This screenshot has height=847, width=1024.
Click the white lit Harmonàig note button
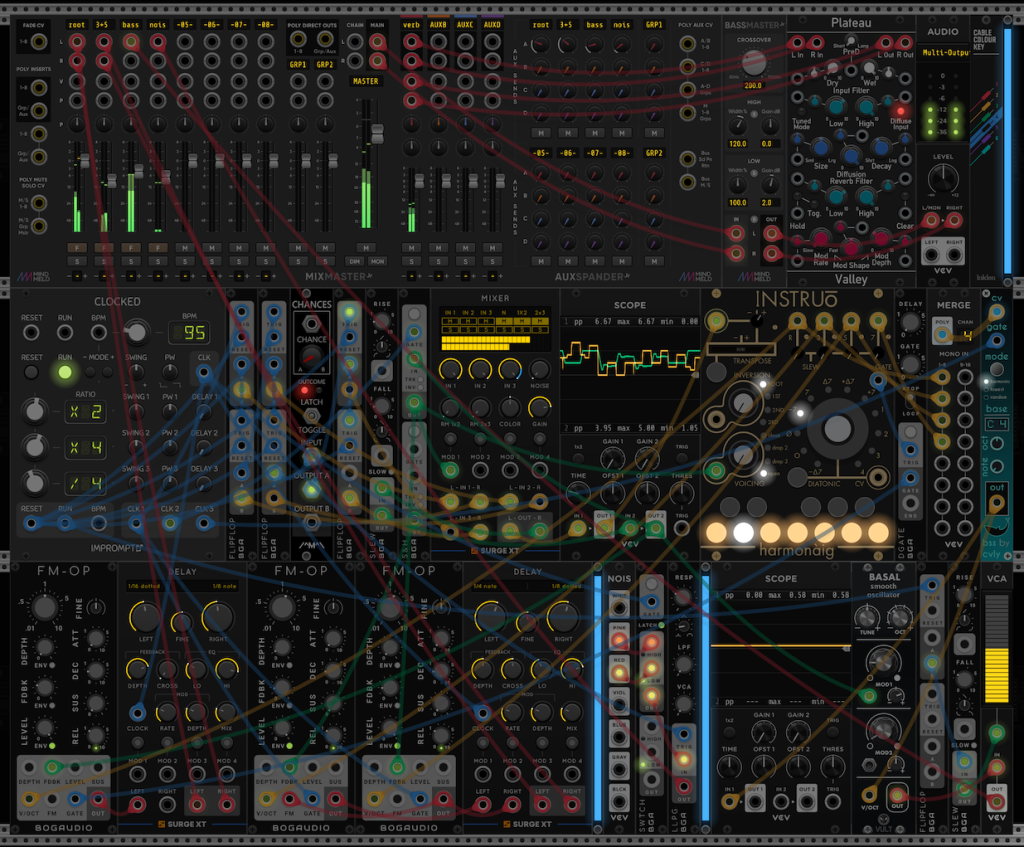[743, 532]
